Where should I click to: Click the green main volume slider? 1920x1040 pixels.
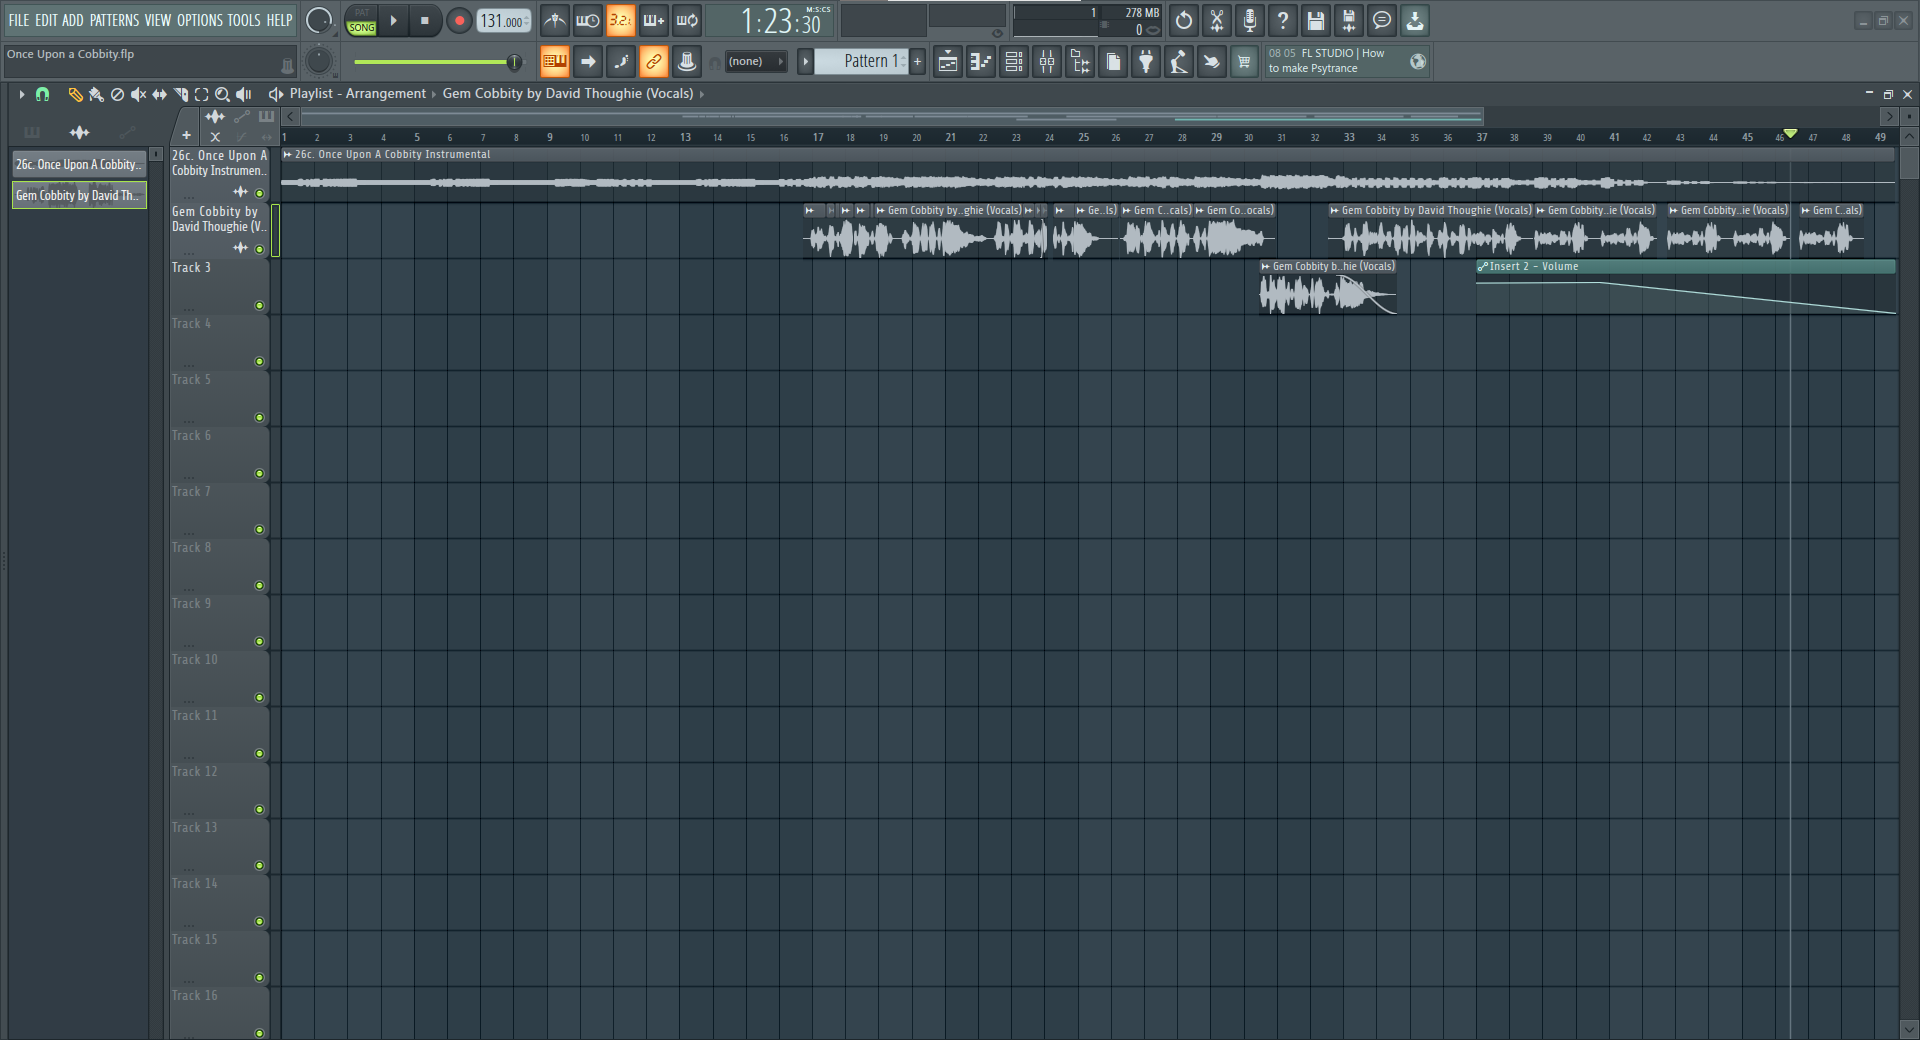(x=436, y=62)
